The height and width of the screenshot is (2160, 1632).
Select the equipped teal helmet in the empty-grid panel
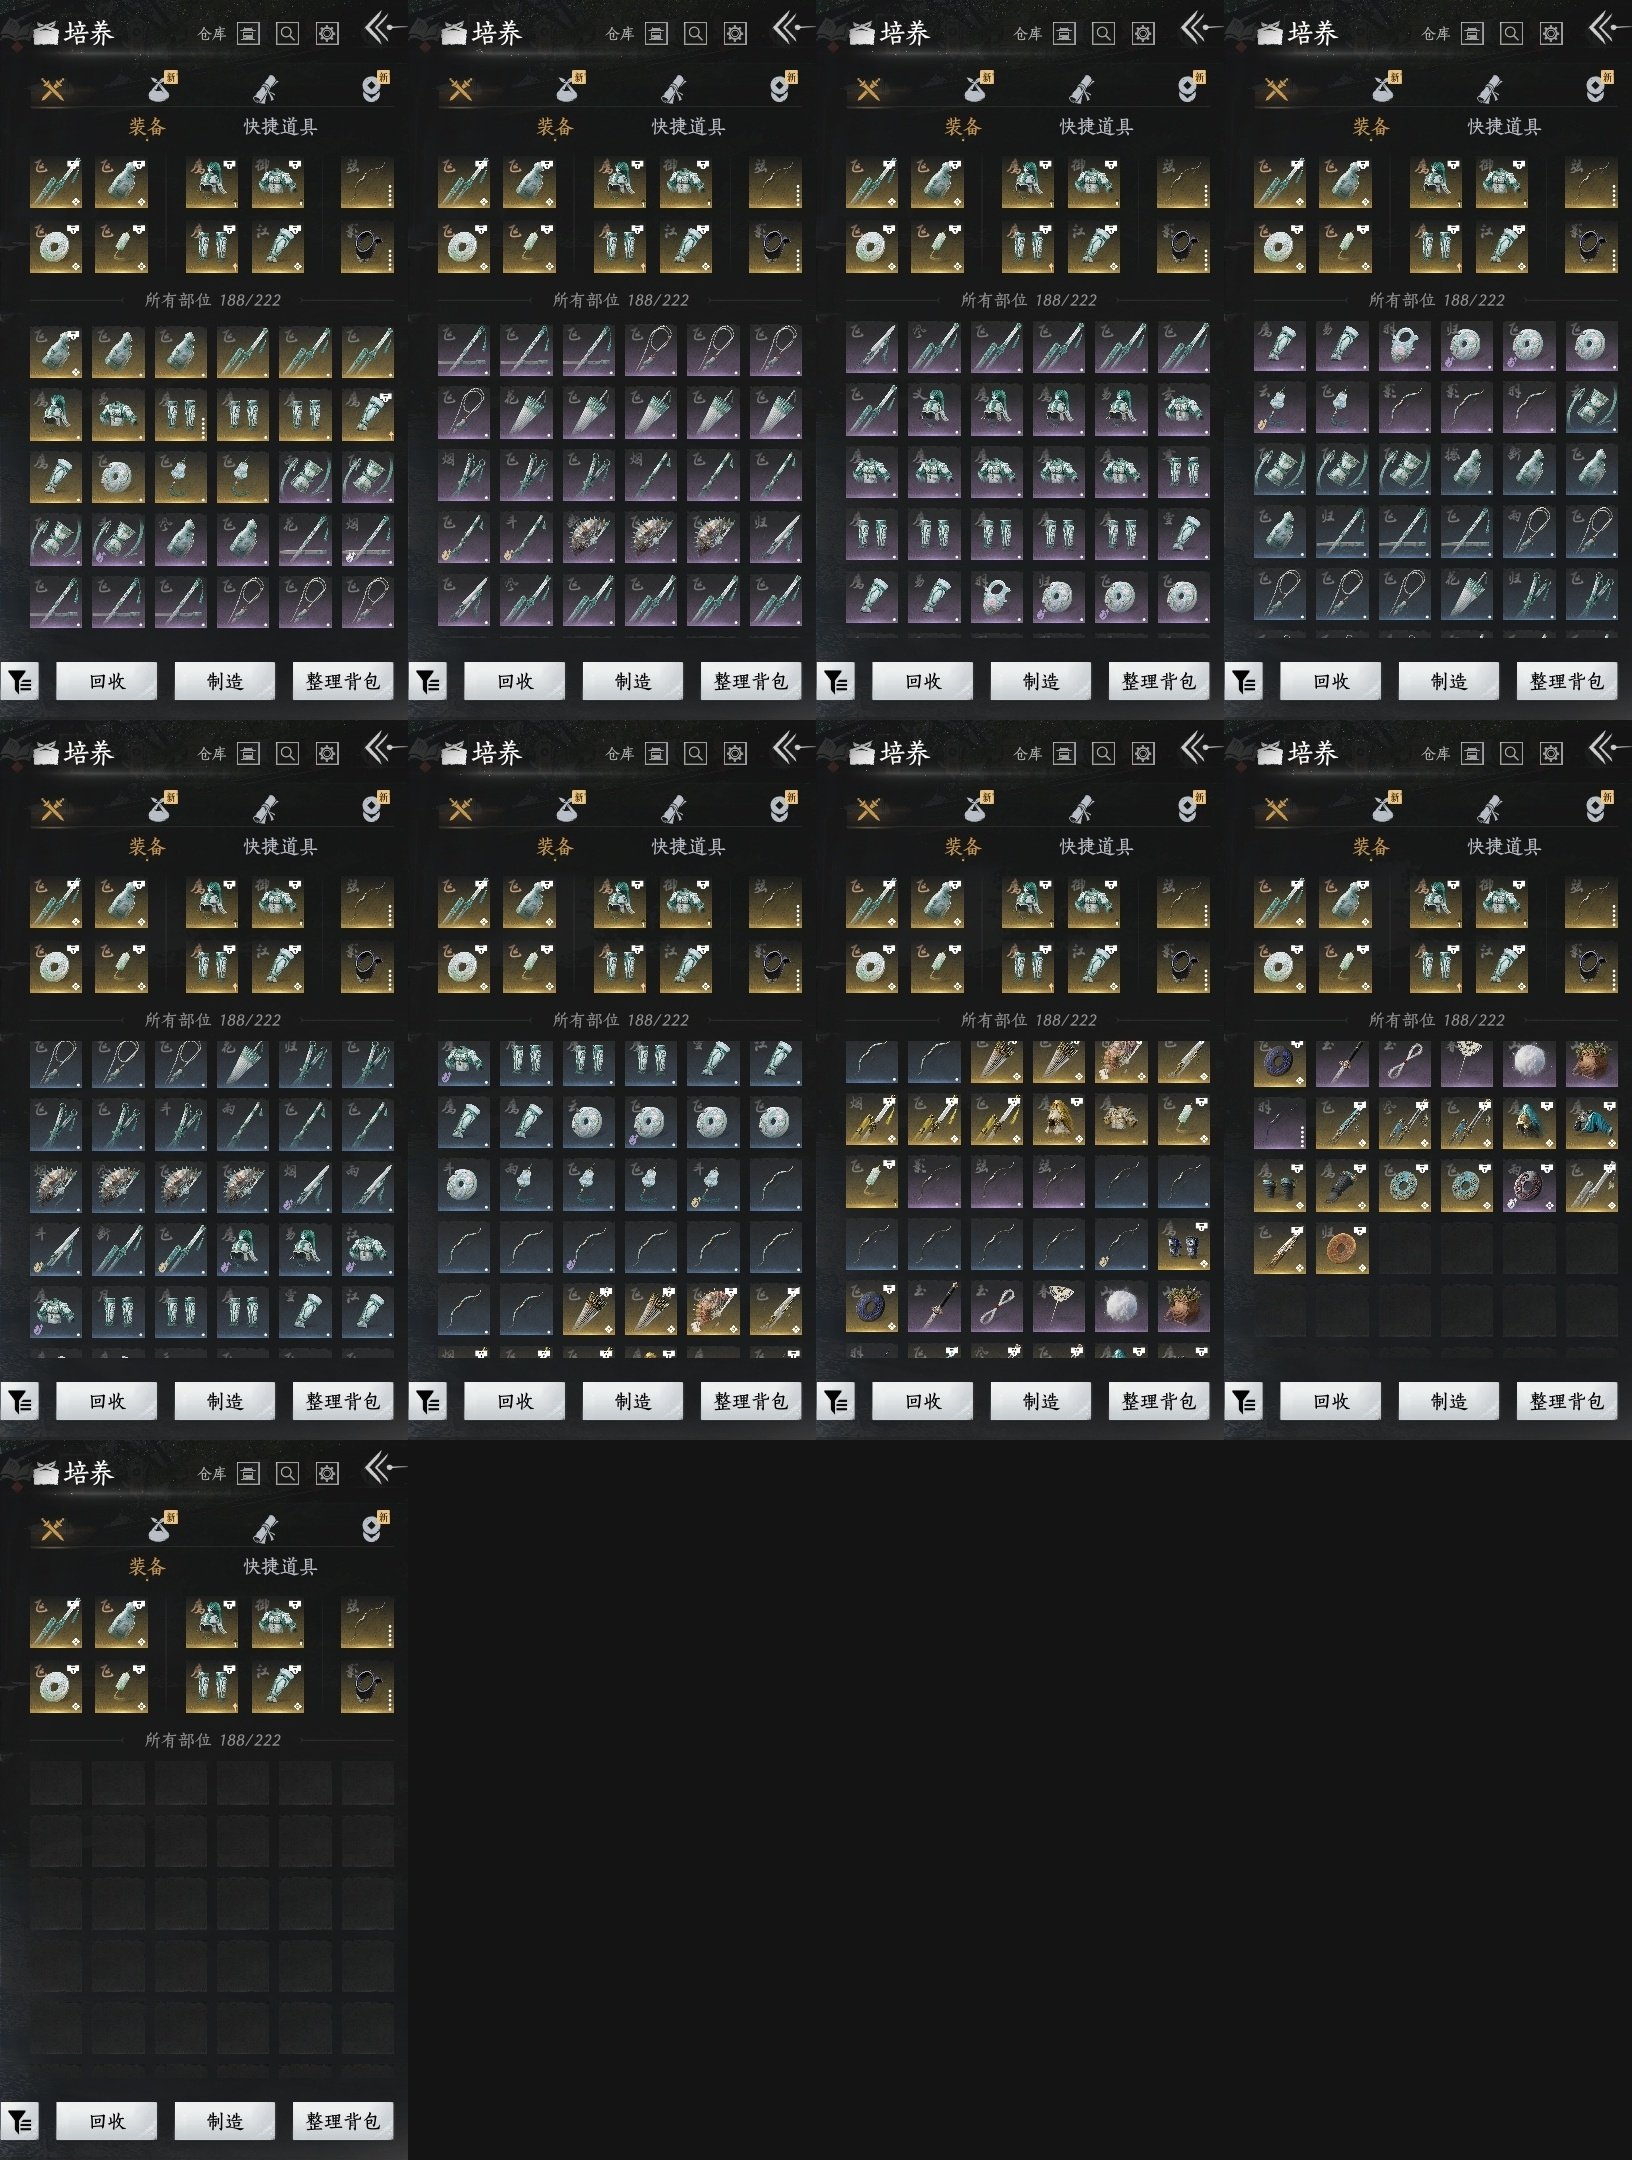212,1622
